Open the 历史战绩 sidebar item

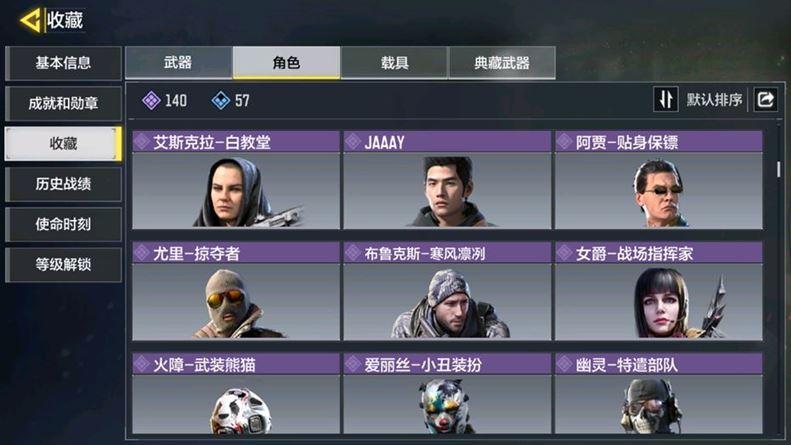coord(63,184)
